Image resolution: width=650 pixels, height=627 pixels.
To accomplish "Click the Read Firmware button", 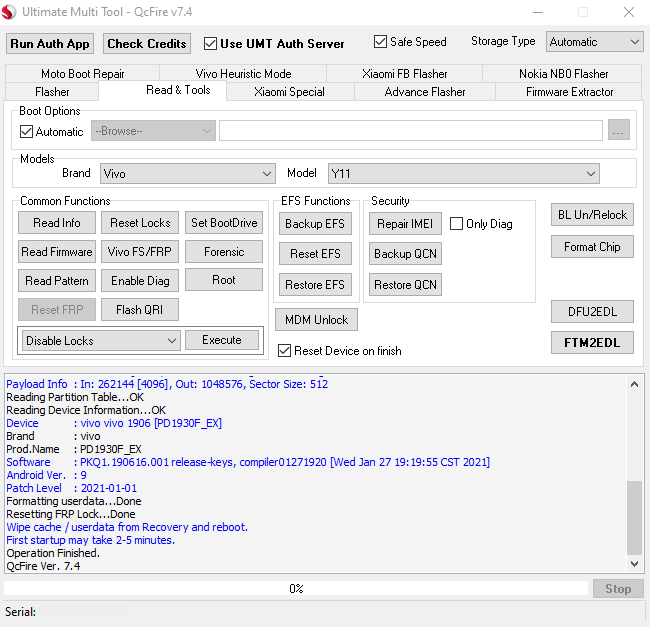I will [57, 252].
